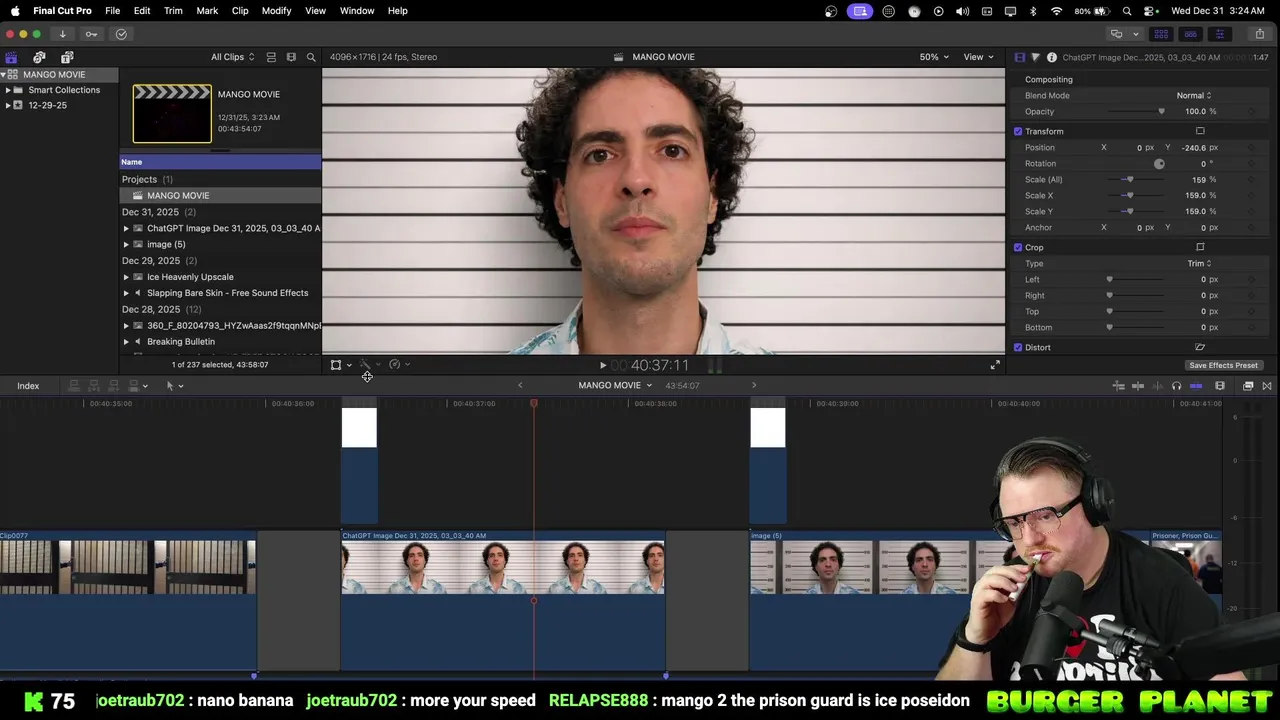Select Breaking Bulletin in browser list
Screen dimensions: 1280x720
[181, 342]
